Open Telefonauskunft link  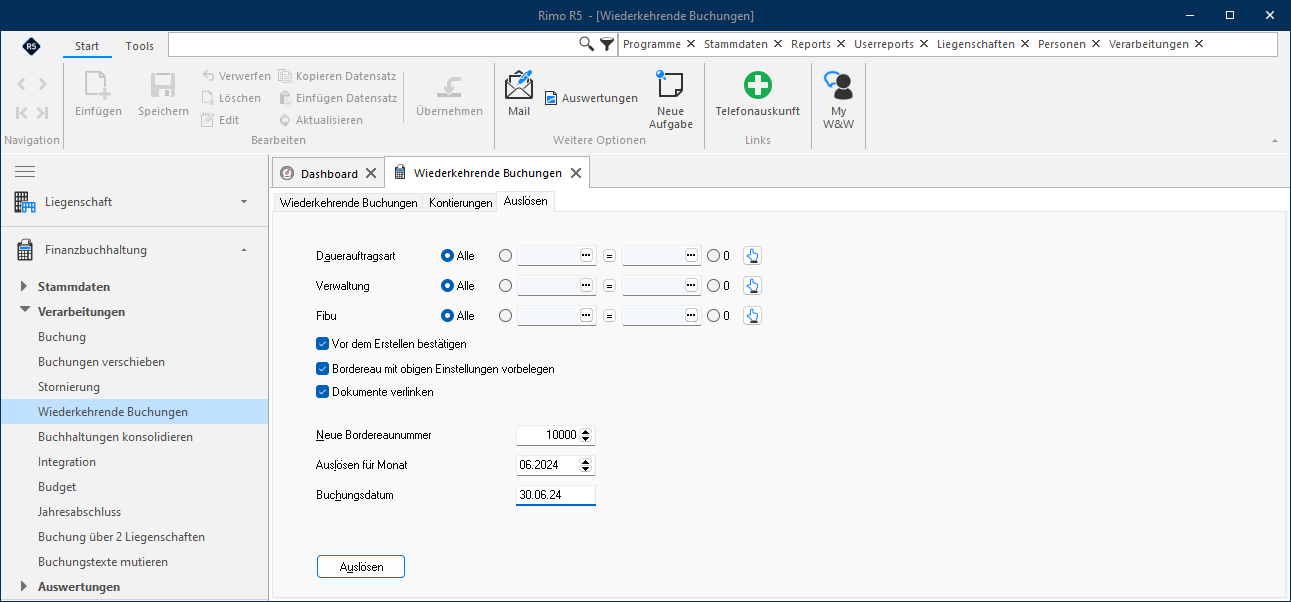tap(757, 94)
